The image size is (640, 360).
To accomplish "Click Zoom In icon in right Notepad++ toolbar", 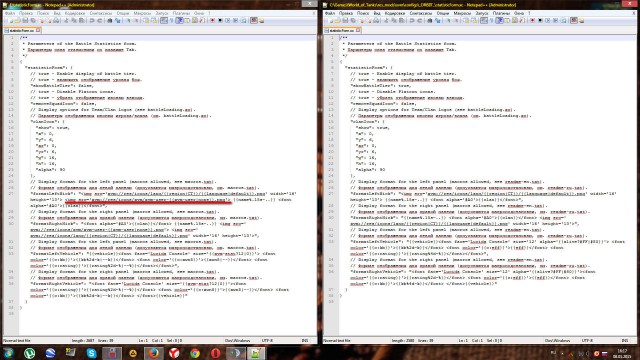I will point(449,20).
